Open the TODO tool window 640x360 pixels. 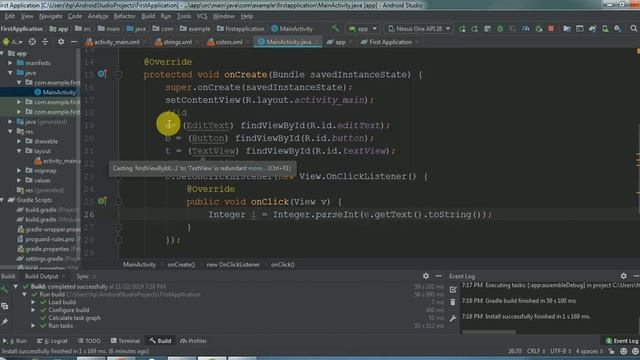click(x=89, y=341)
